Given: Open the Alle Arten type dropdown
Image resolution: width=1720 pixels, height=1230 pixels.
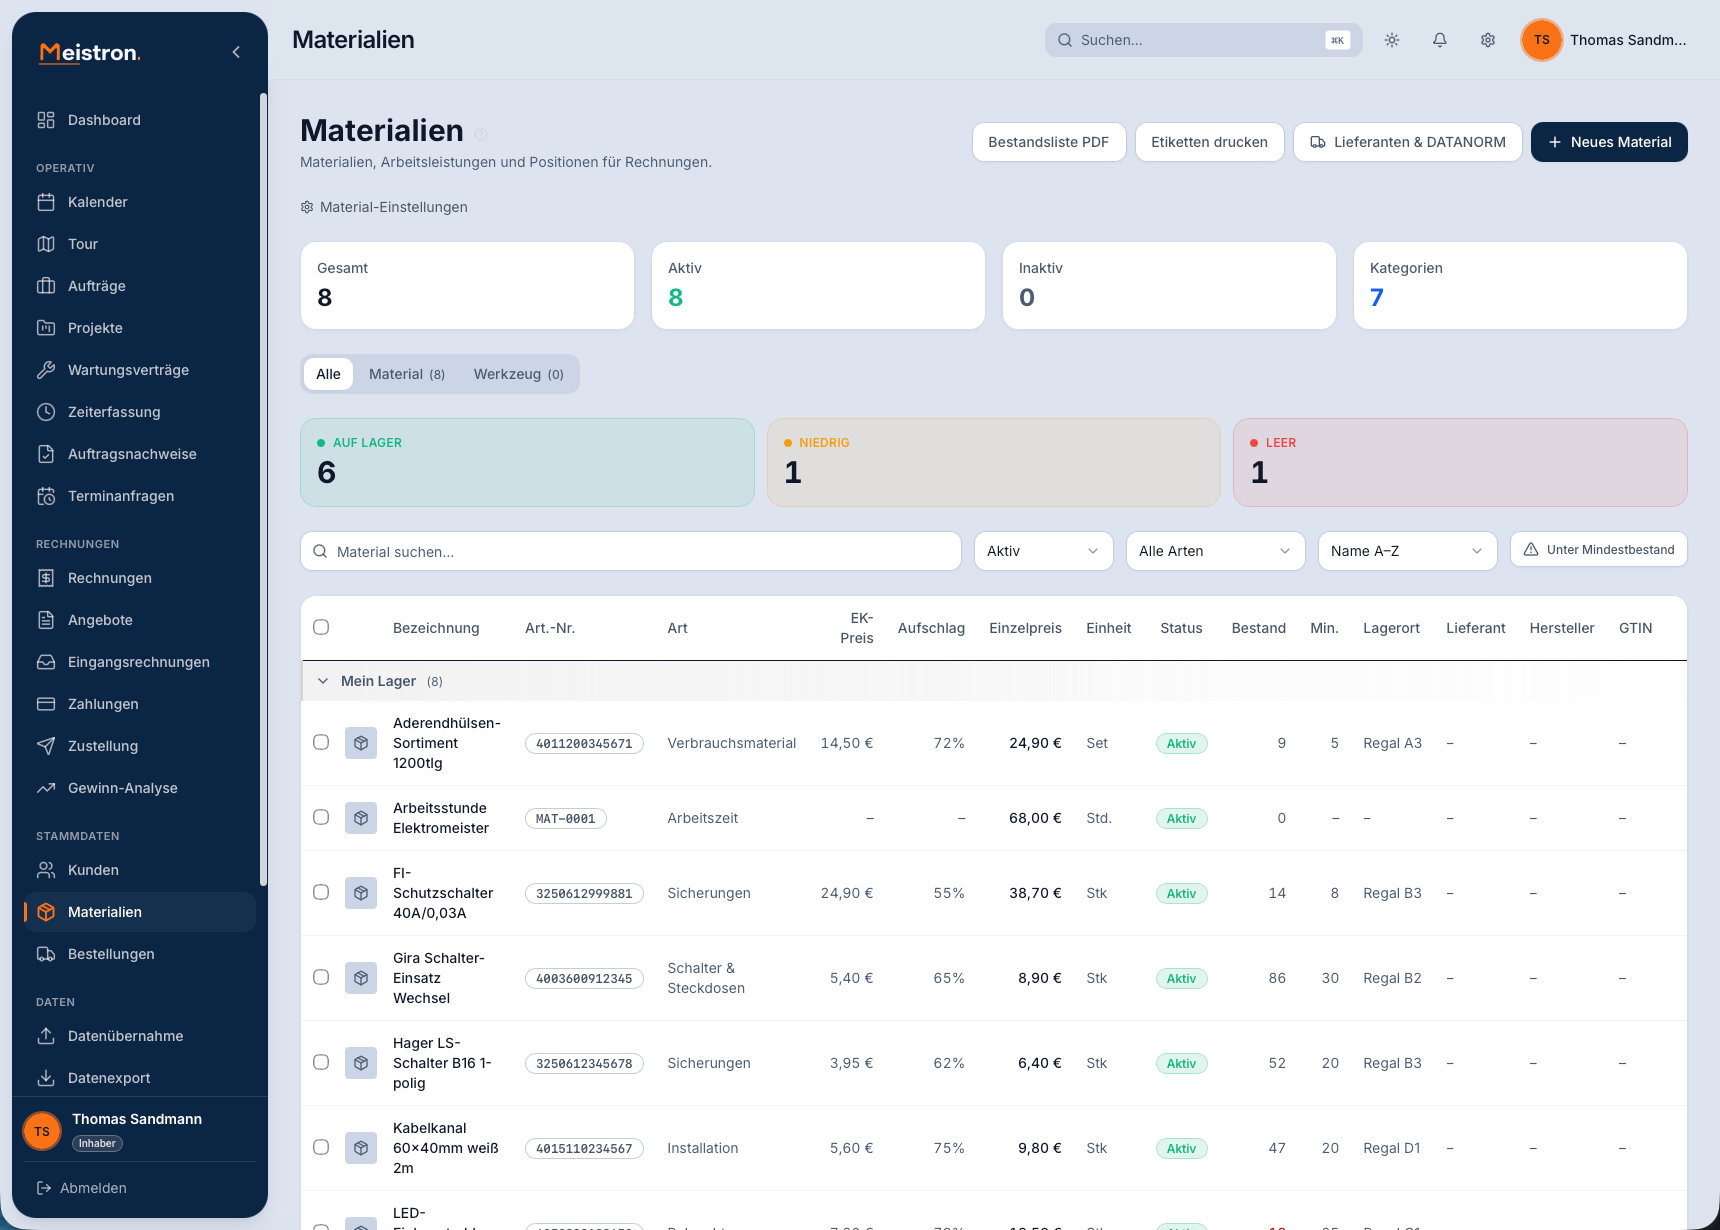Looking at the screenshot, I should tap(1215, 551).
